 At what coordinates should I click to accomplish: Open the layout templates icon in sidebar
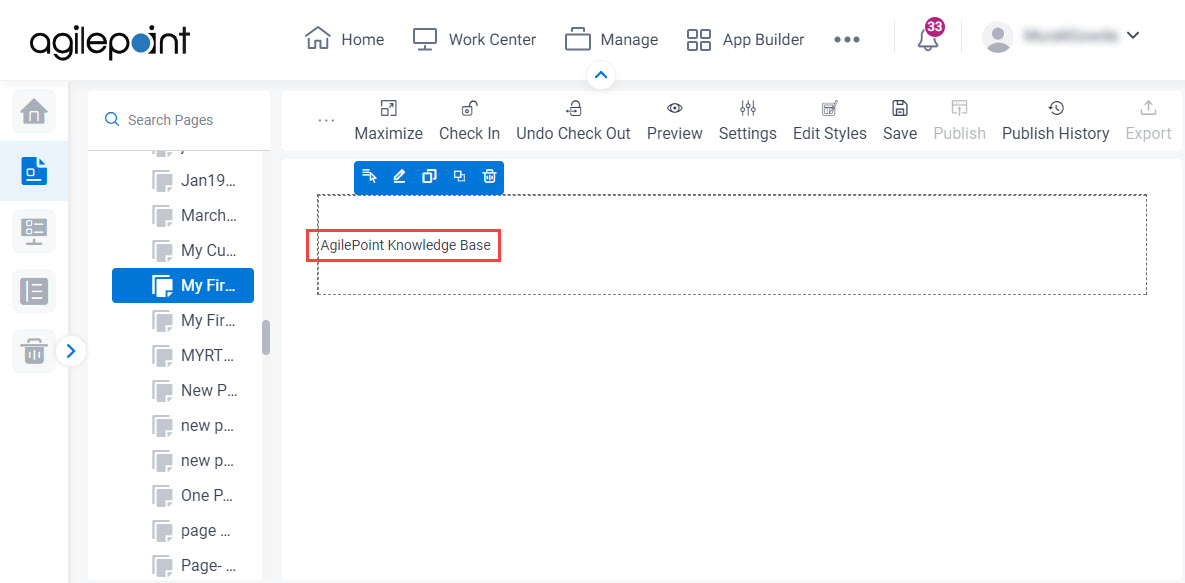pyautogui.click(x=34, y=231)
